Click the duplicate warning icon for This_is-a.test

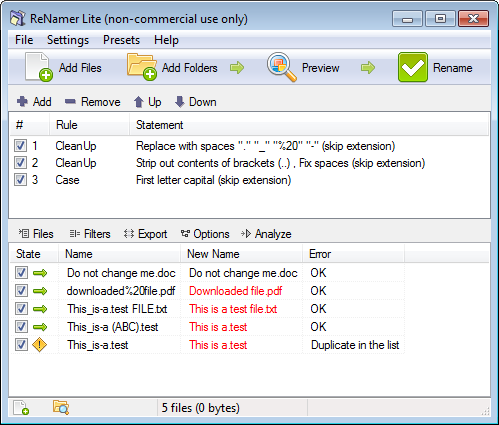(x=39, y=345)
